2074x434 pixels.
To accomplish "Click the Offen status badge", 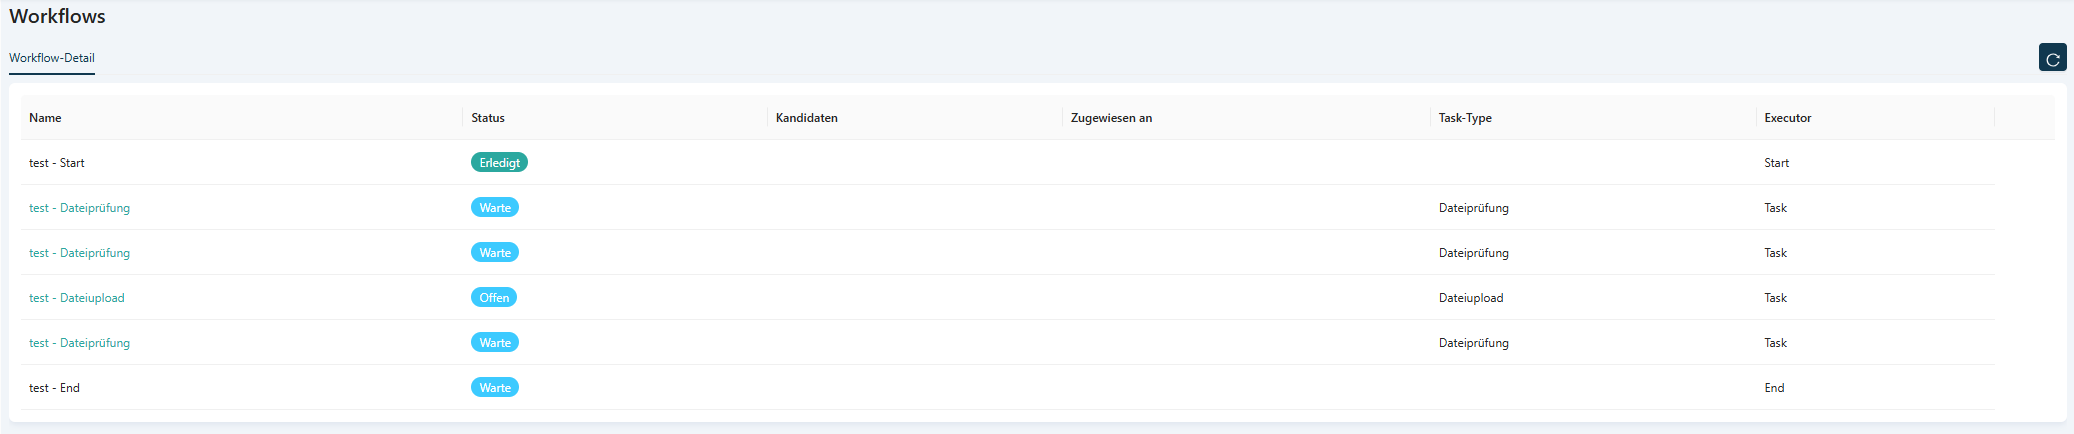I will [x=494, y=297].
